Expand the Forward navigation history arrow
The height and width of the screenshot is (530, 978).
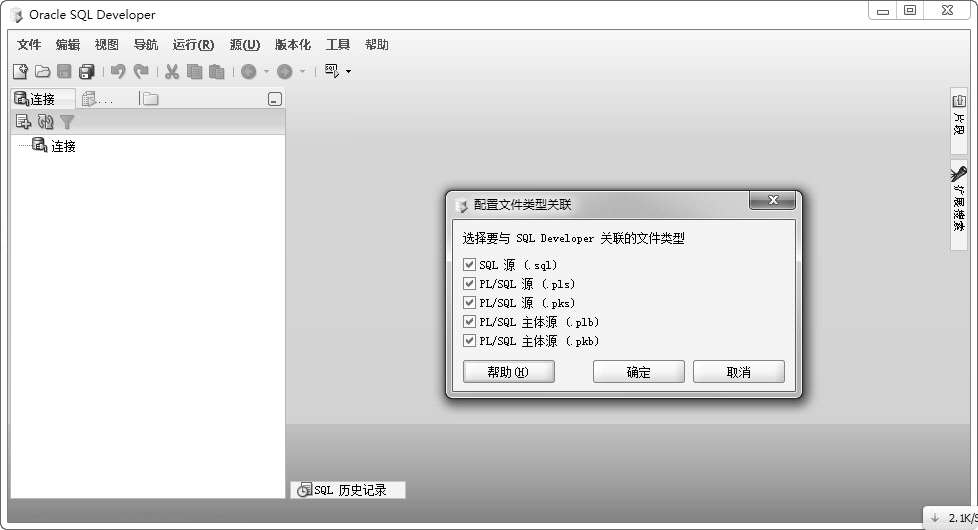(x=303, y=72)
